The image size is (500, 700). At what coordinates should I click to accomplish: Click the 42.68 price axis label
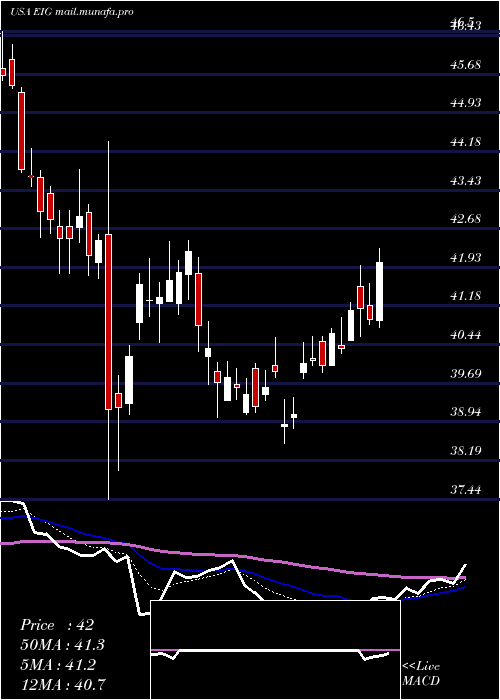pyautogui.click(x=466, y=219)
